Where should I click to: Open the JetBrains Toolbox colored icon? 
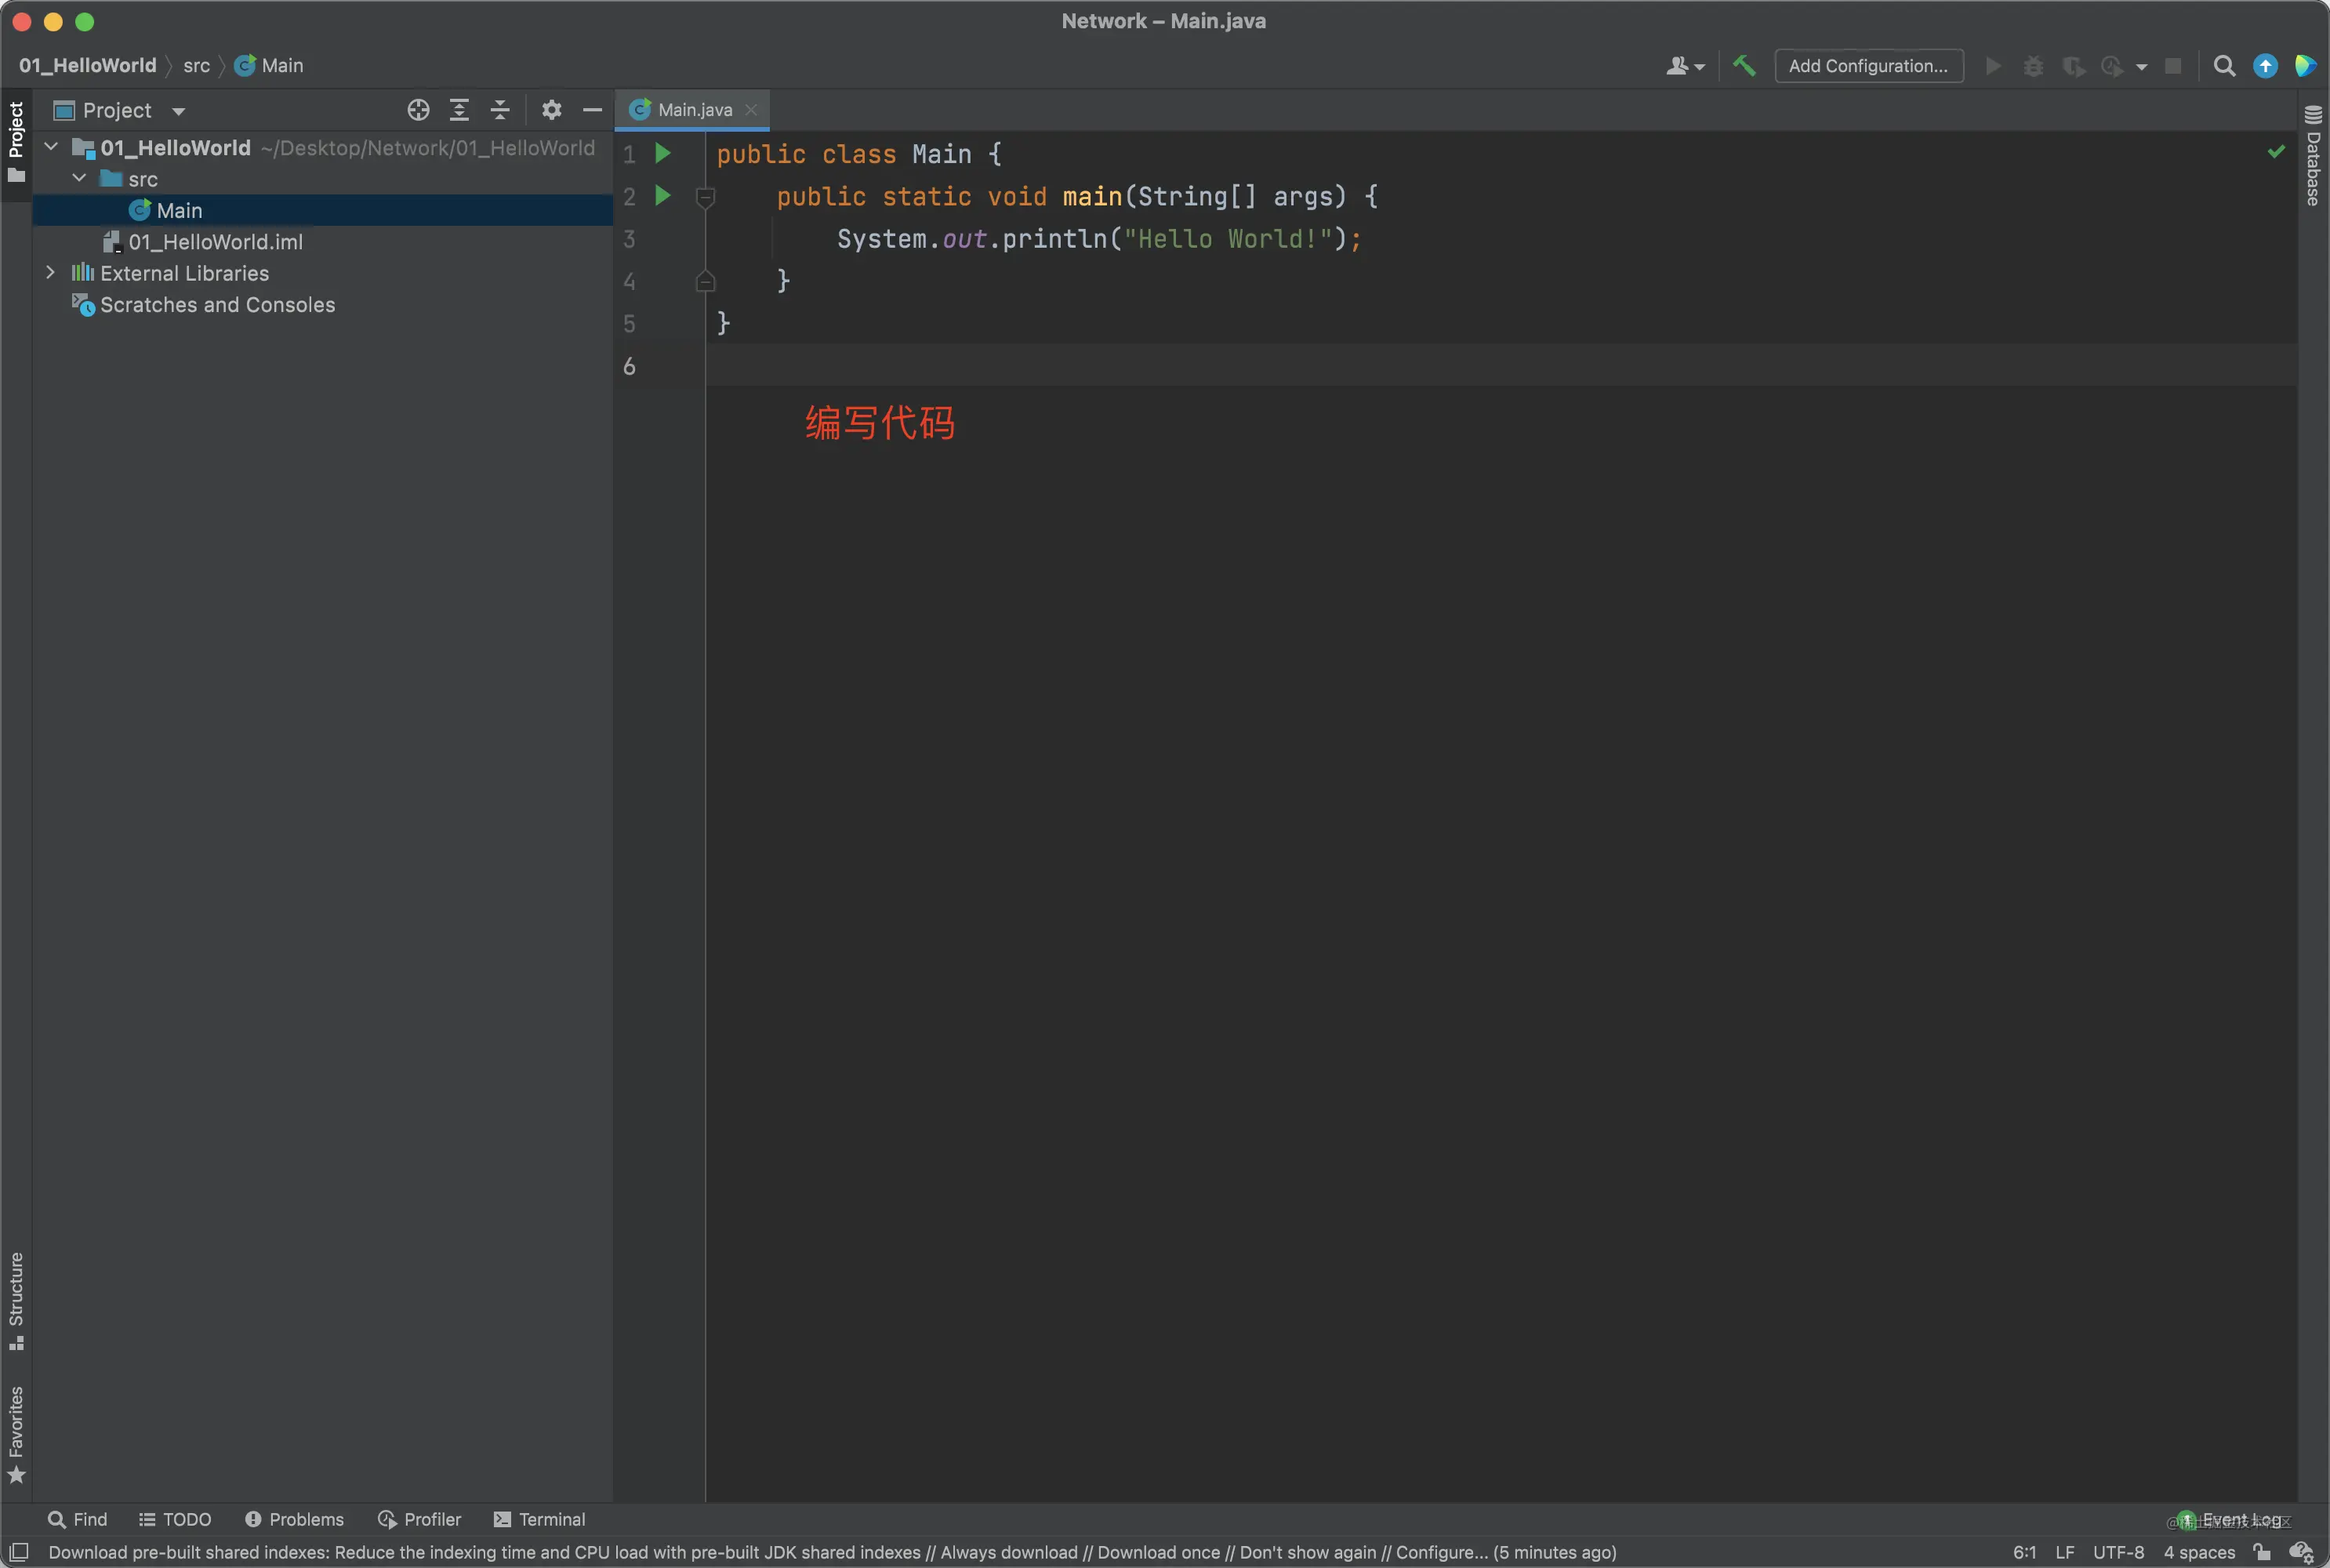2305,66
